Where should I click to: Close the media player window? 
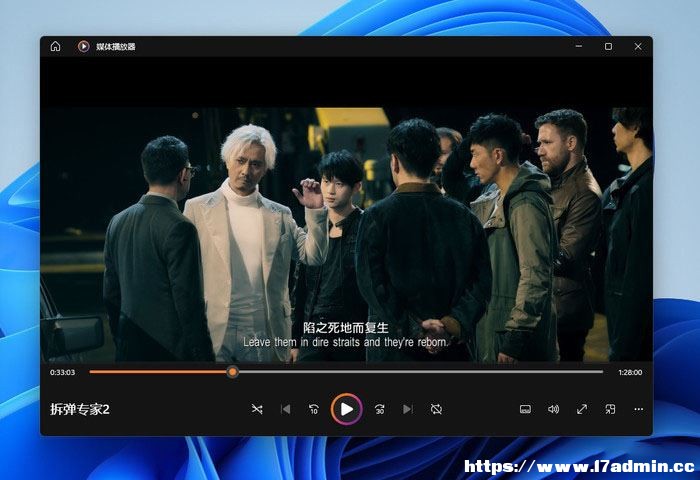[x=638, y=46]
